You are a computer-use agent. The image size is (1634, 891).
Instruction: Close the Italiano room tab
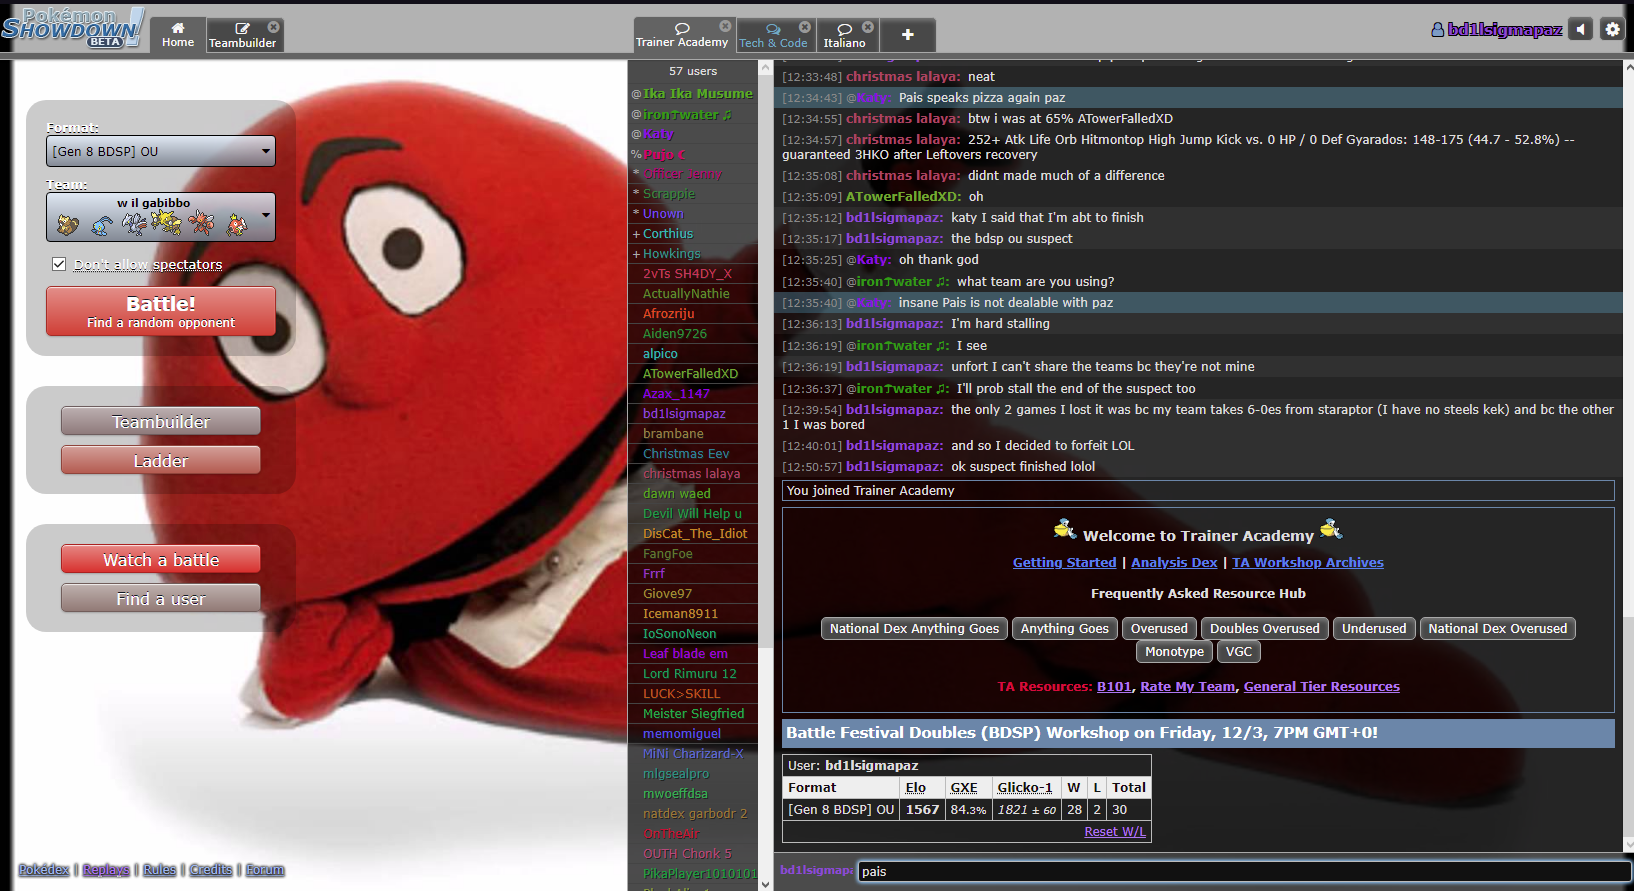pyautogui.click(x=868, y=26)
